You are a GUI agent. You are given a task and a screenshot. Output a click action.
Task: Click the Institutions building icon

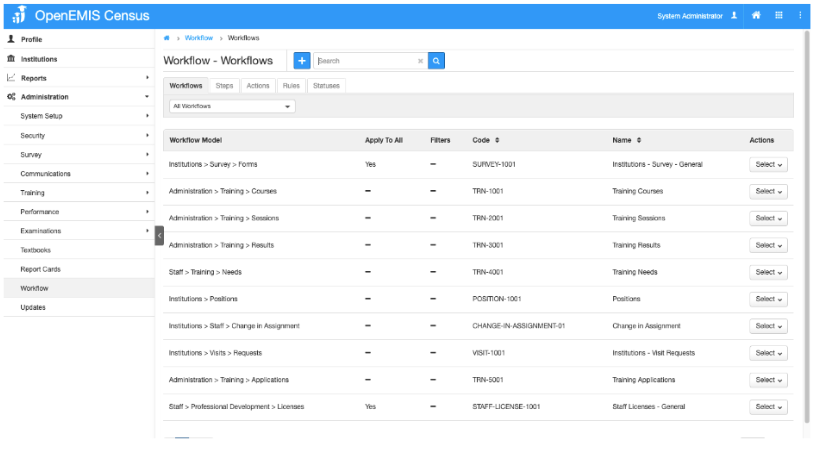click(x=11, y=59)
